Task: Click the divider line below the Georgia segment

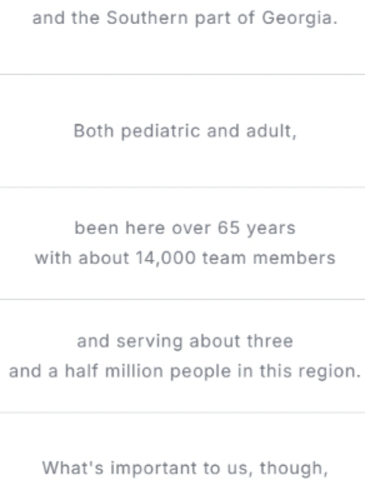Action: coord(182,75)
